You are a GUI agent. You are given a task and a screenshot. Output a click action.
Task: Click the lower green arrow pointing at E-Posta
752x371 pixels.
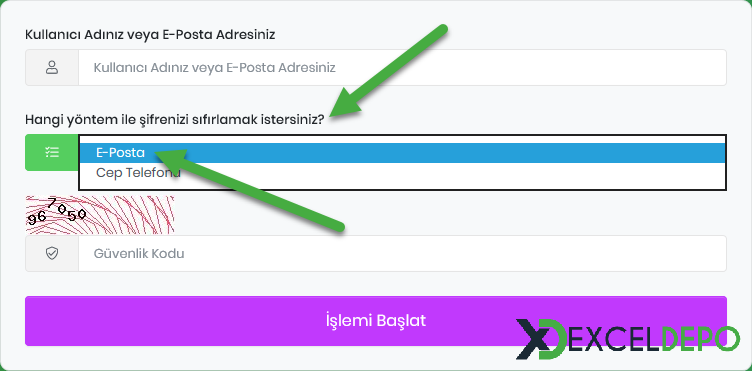tap(249, 189)
